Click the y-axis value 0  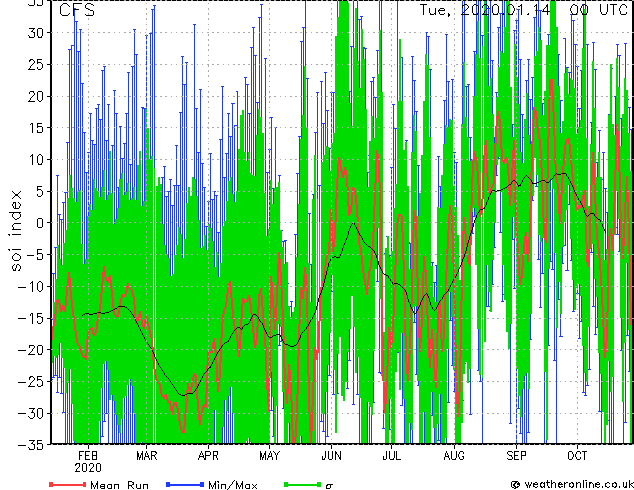click(x=40, y=223)
